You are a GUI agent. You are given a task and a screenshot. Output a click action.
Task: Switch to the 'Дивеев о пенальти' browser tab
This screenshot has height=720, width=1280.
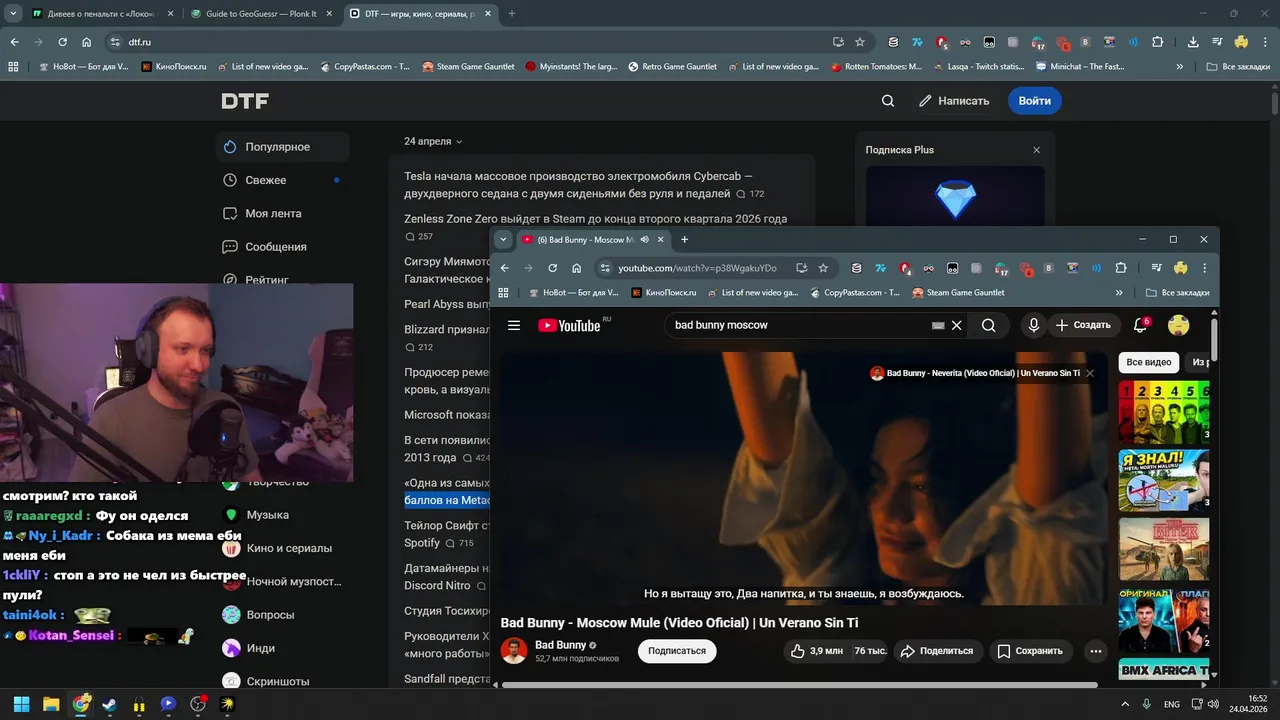pyautogui.click(x=102, y=14)
